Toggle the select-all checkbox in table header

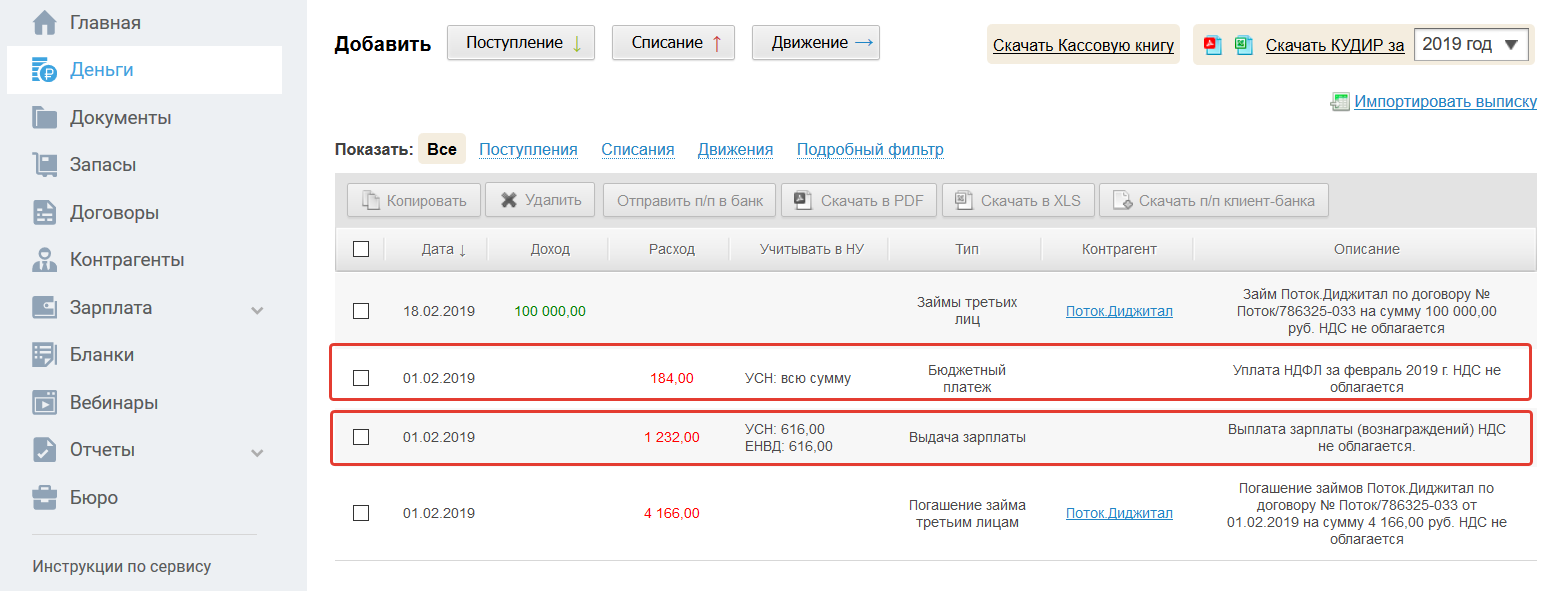(361, 249)
